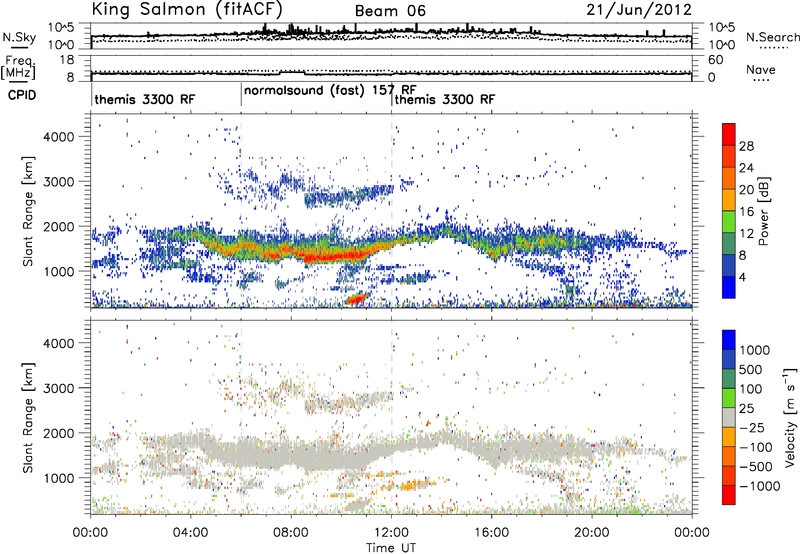The width and height of the screenshot is (800, 554).
Task: Click the '4000' tick on velocity panel axis
Action: [59, 343]
